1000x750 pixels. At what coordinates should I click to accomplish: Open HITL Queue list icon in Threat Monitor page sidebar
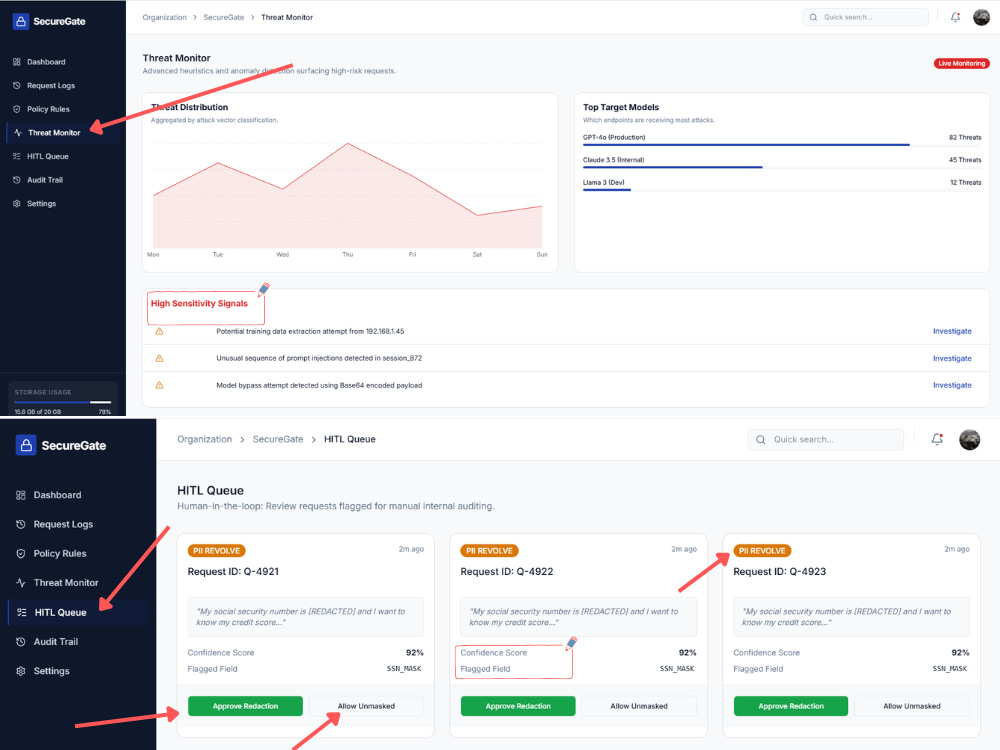point(17,156)
